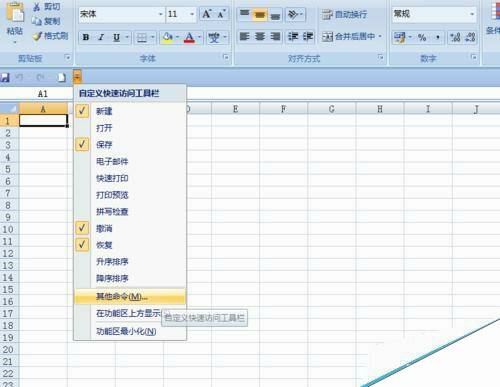500x387 pixels.
Task: Toggle Bold formatting button
Action: tap(86, 37)
